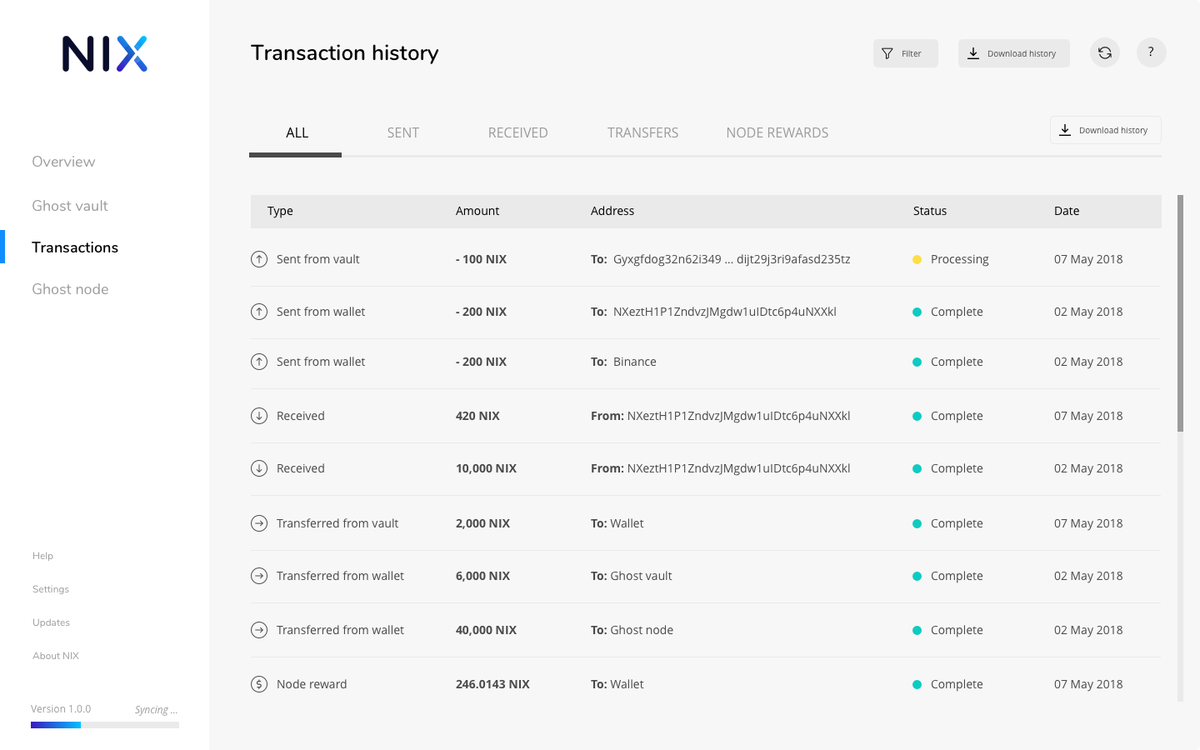Switch to the ALL tab
1200x750 pixels.
click(296, 133)
